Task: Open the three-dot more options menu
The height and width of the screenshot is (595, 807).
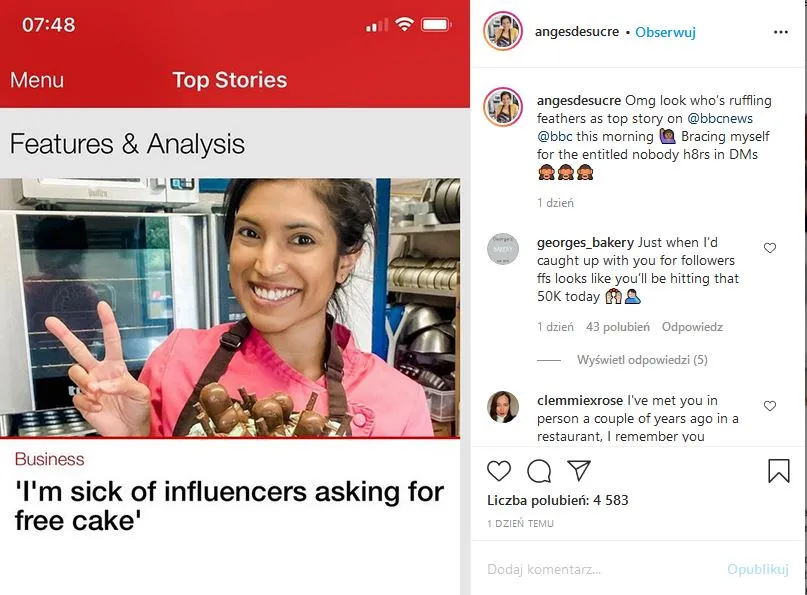Action: pos(781,32)
